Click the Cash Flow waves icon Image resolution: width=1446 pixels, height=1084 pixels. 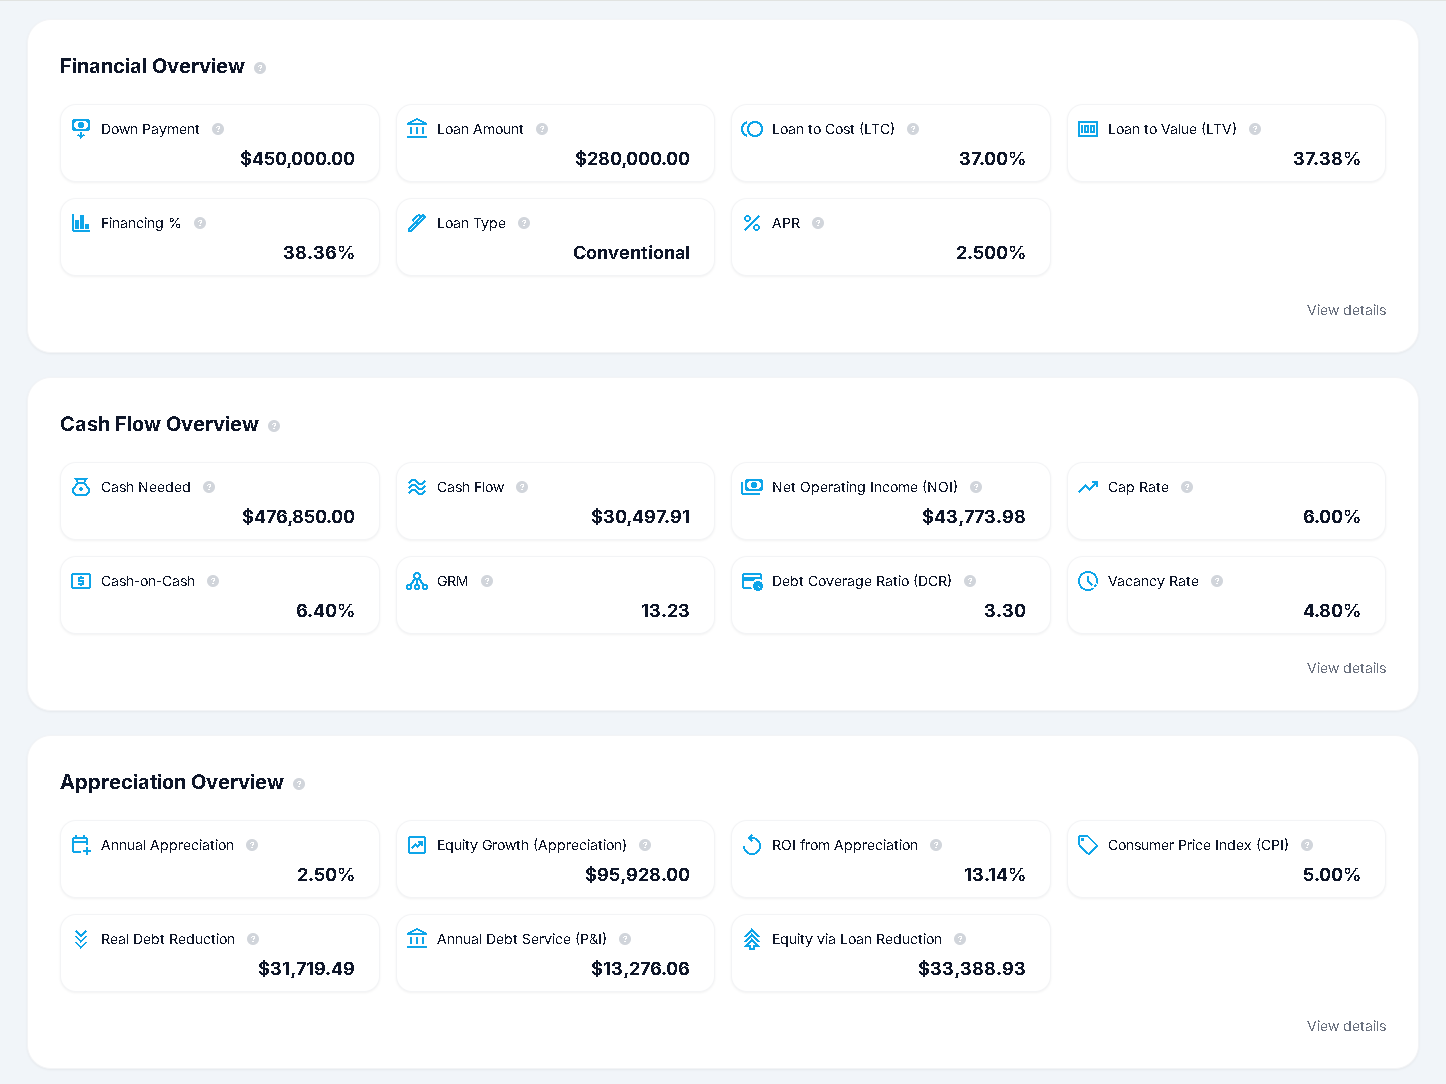click(x=417, y=486)
